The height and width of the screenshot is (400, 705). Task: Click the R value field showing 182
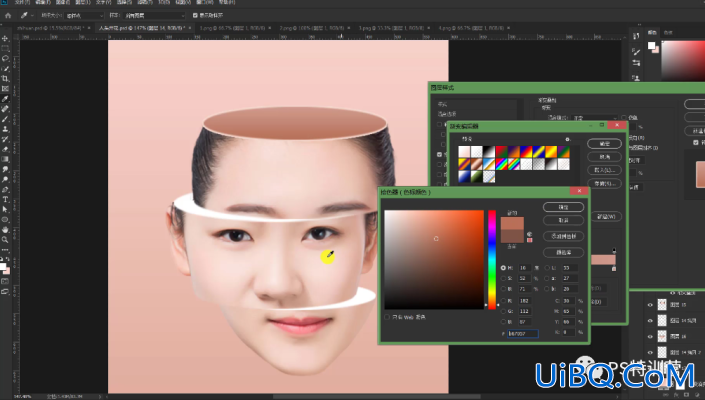[x=524, y=301]
